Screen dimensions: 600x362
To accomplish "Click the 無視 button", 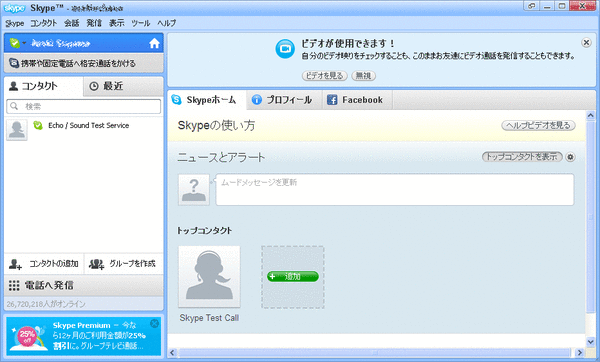I will point(364,76).
